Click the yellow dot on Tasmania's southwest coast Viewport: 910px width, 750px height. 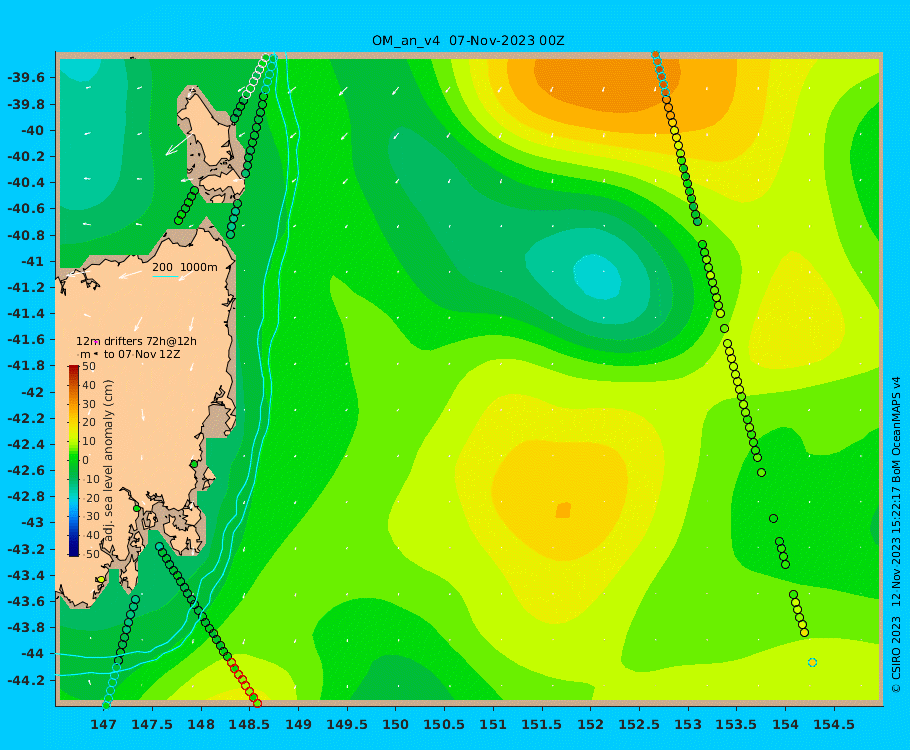101,579
